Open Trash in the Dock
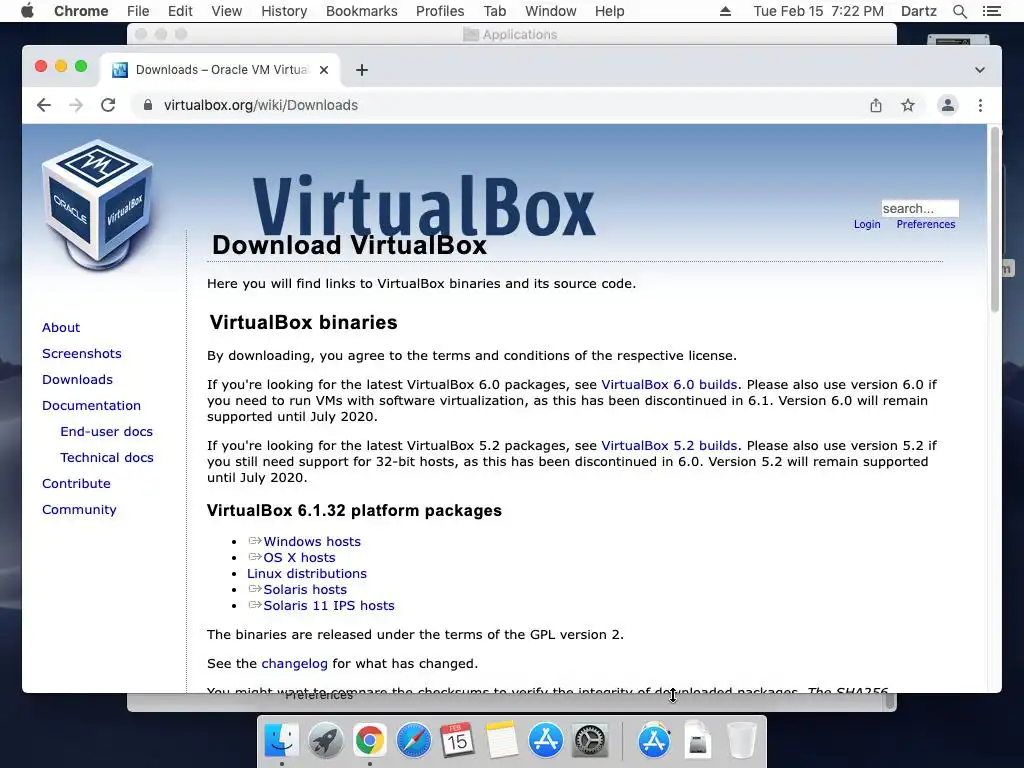This screenshot has width=1024, height=768. tap(742, 740)
